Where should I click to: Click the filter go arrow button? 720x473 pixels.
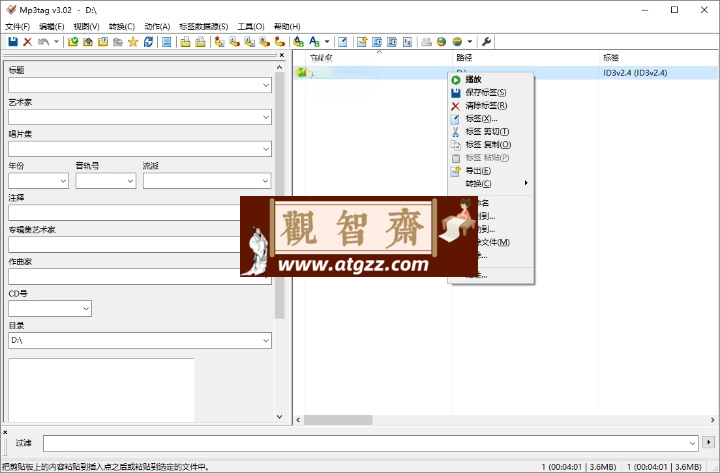point(709,442)
